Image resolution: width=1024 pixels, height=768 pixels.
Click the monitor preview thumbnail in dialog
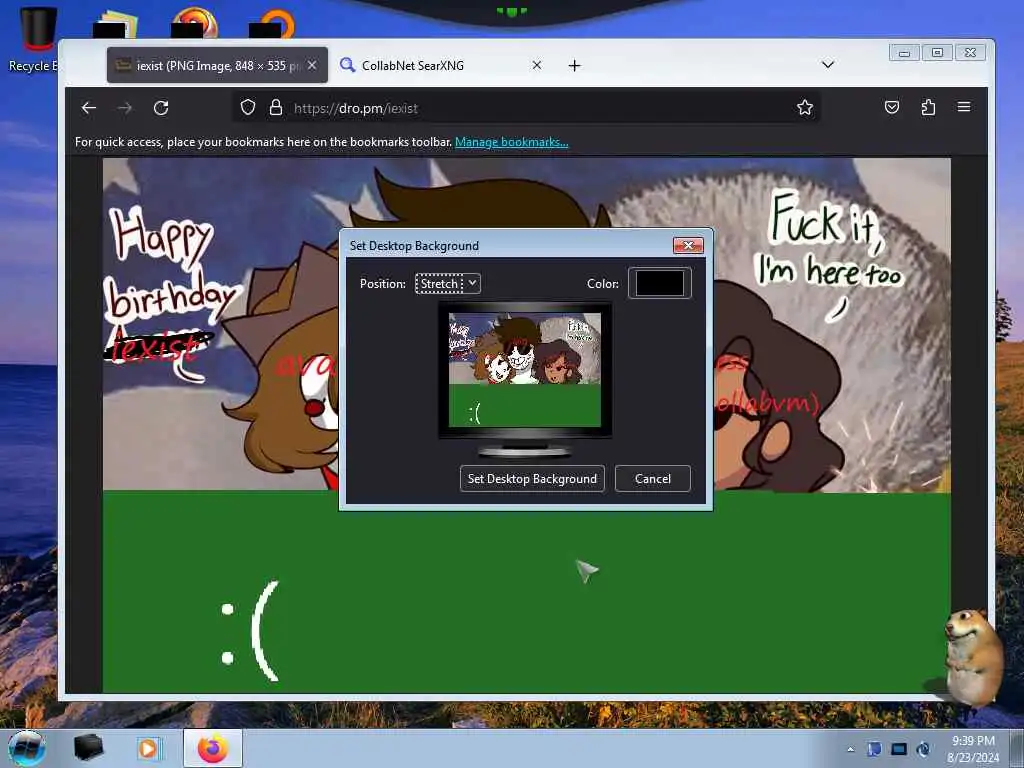pyautogui.click(x=524, y=370)
